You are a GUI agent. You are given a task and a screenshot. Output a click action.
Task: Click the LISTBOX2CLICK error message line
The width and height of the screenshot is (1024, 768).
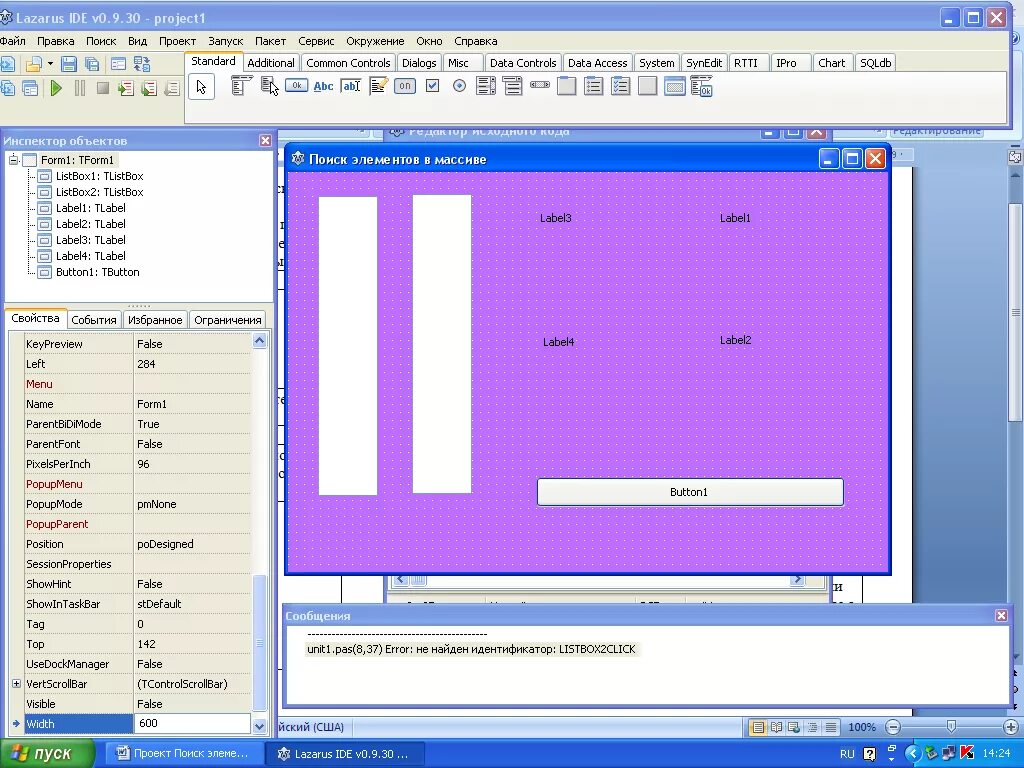click(471, 649)
